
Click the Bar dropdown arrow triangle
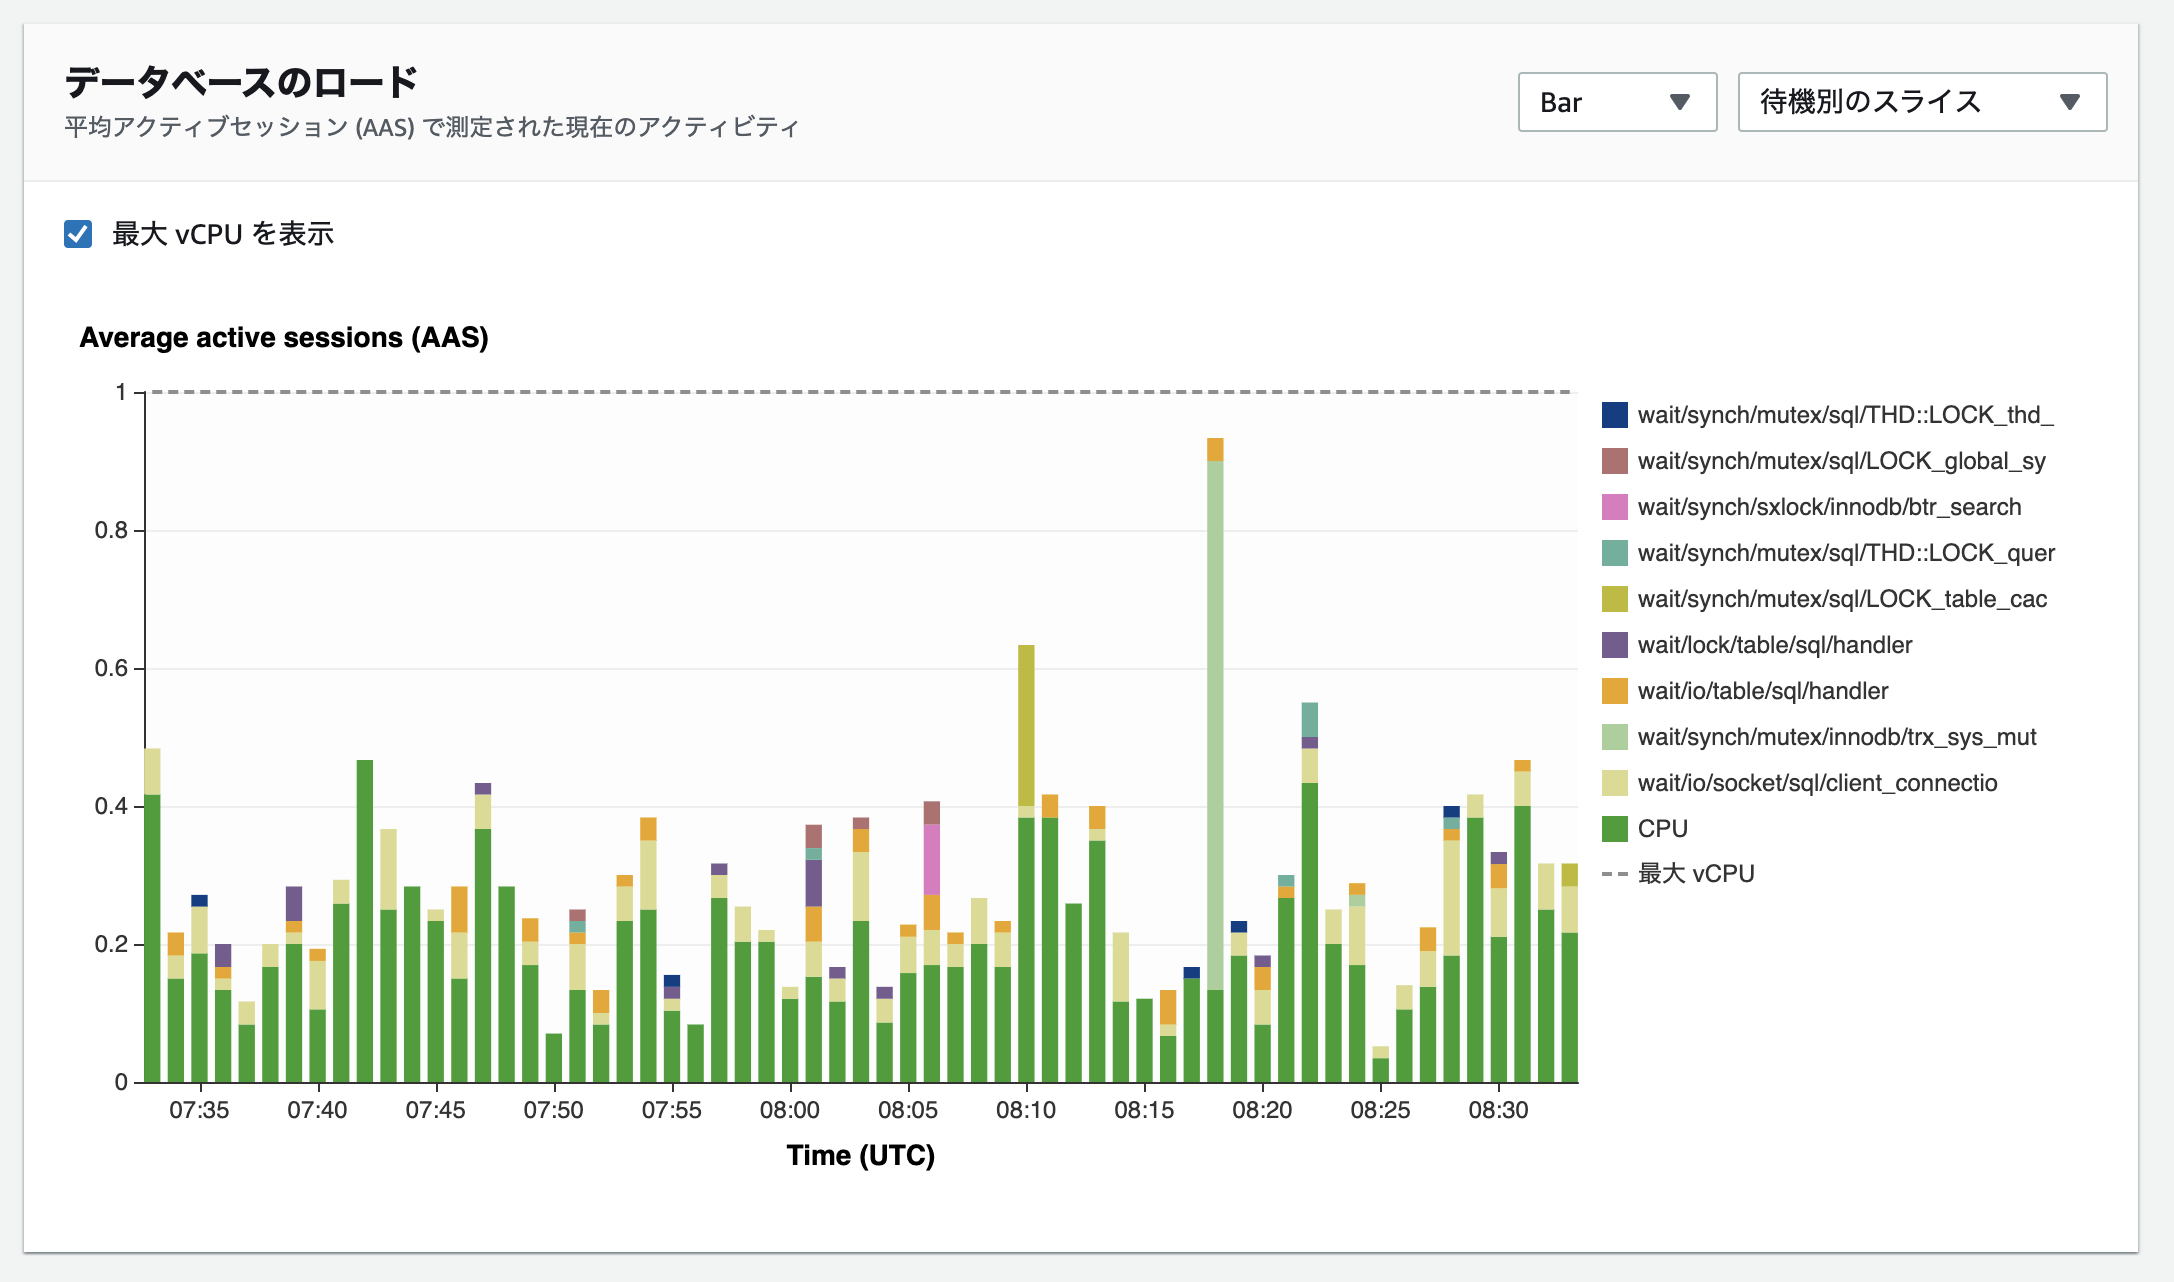[1680, 102]
